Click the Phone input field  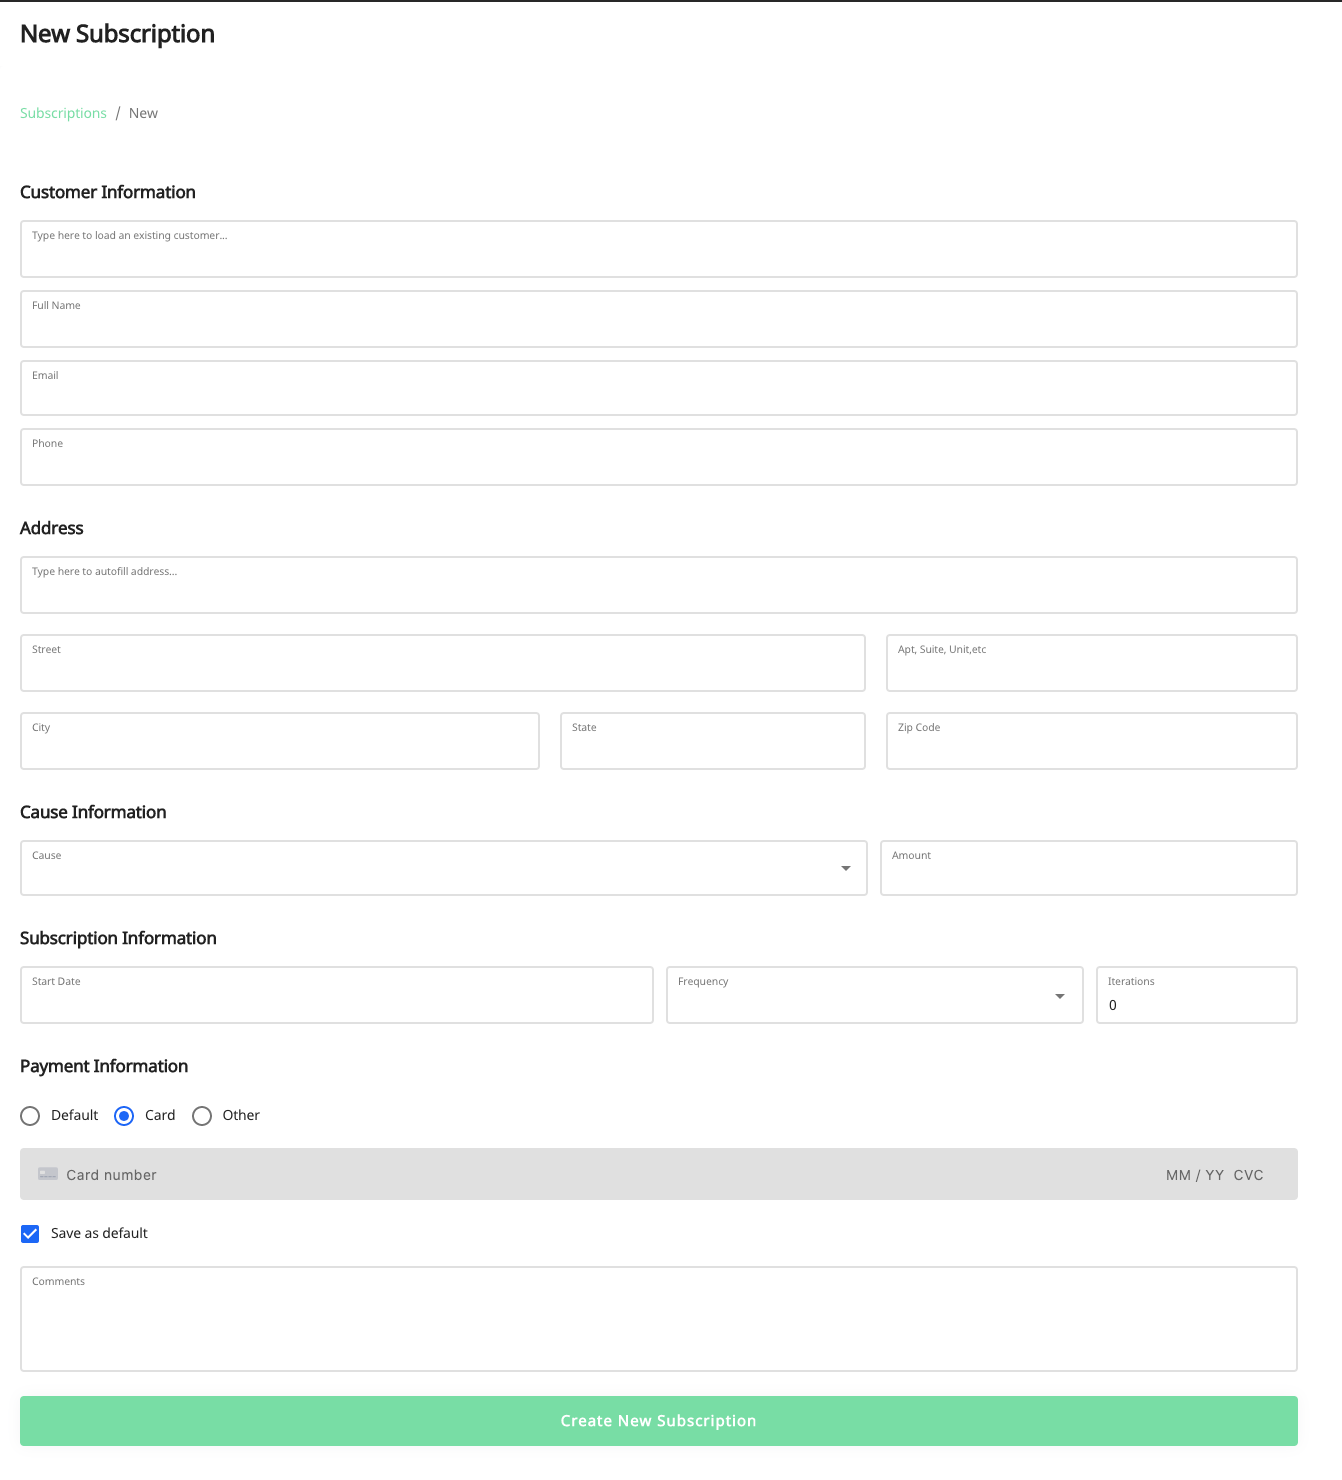click(x=659, y=457)
